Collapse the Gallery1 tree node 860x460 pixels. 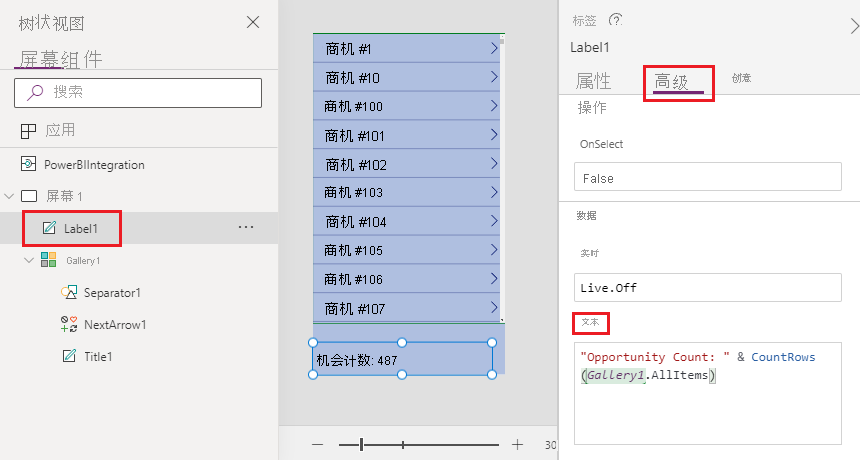pyautogui.click(x=29, y=260)
